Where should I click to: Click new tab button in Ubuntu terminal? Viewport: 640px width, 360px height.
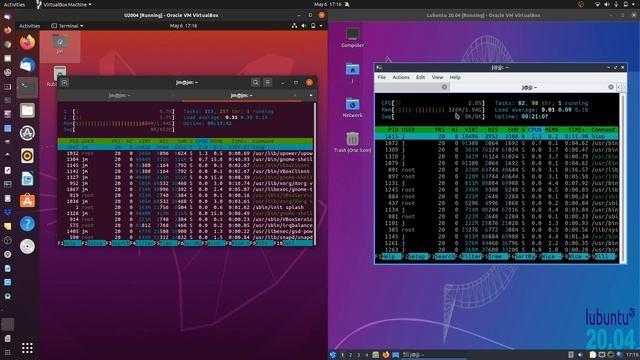(x=64, y=82)
